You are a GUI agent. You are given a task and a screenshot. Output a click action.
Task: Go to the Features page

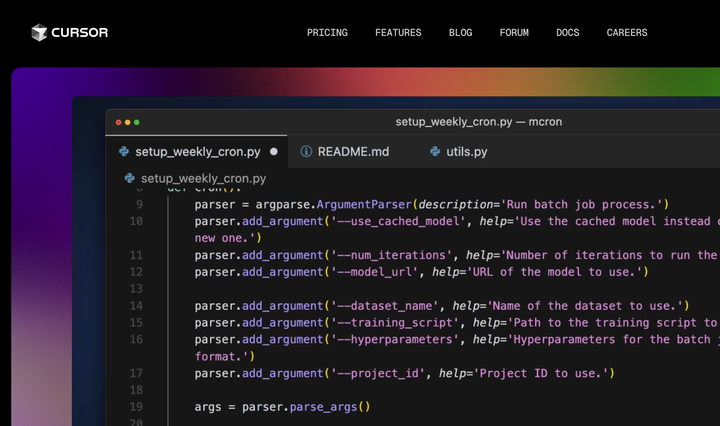(x=398, y=33)
